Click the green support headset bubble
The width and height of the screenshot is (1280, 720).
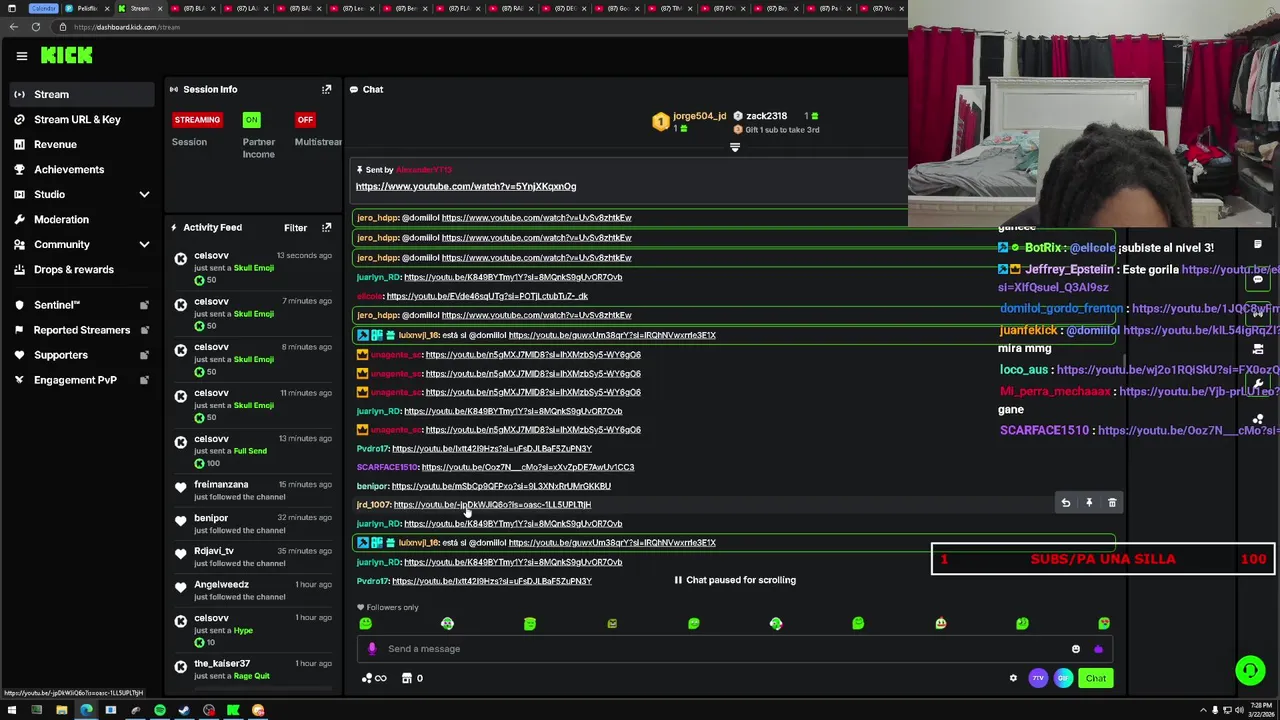pos(1250,670)
